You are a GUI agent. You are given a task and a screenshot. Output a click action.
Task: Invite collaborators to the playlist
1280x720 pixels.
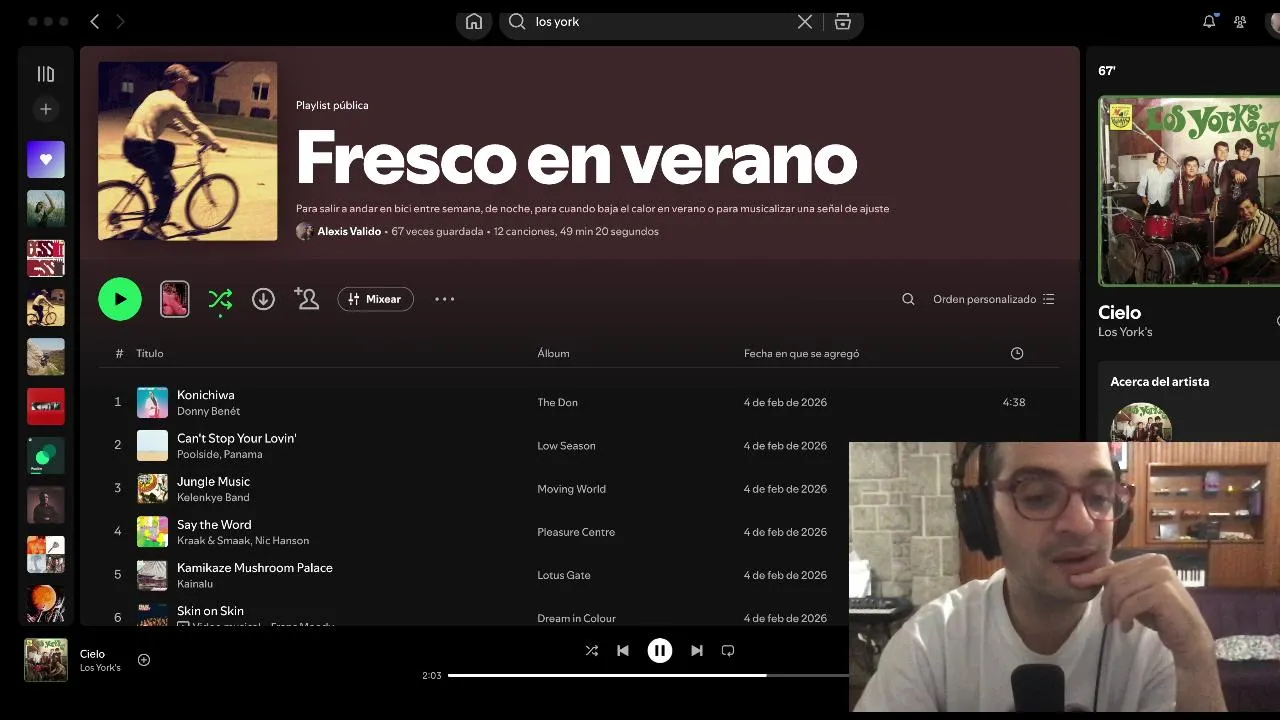[306, 298]
